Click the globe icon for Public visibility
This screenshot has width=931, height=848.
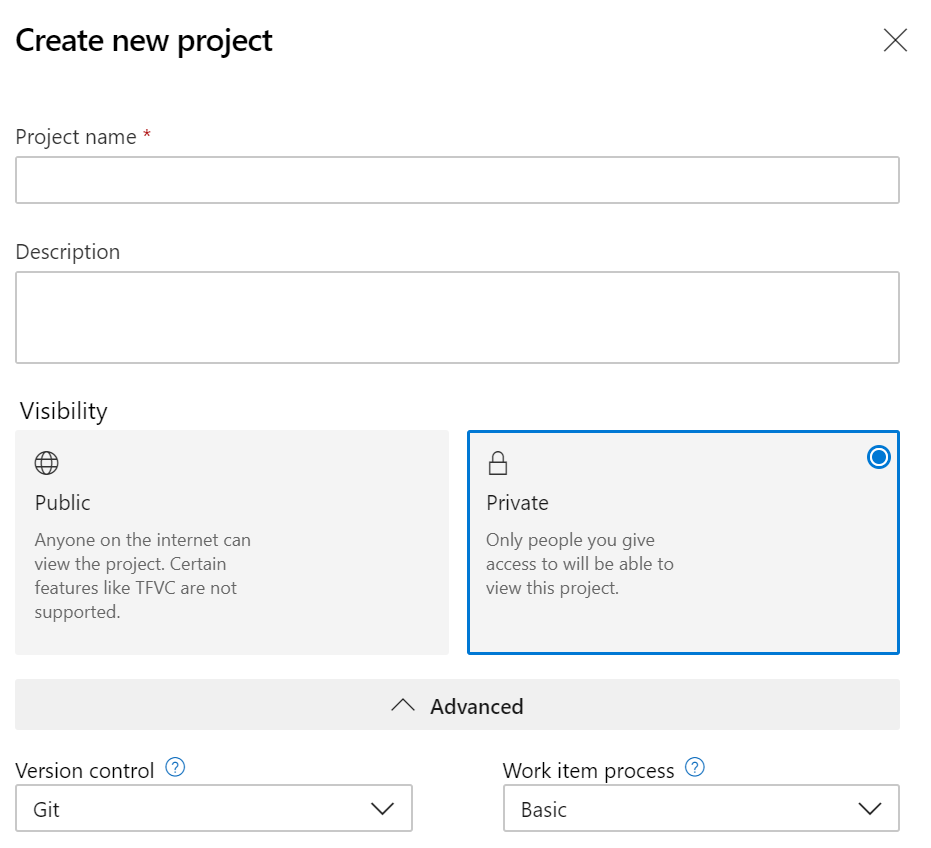47,463
